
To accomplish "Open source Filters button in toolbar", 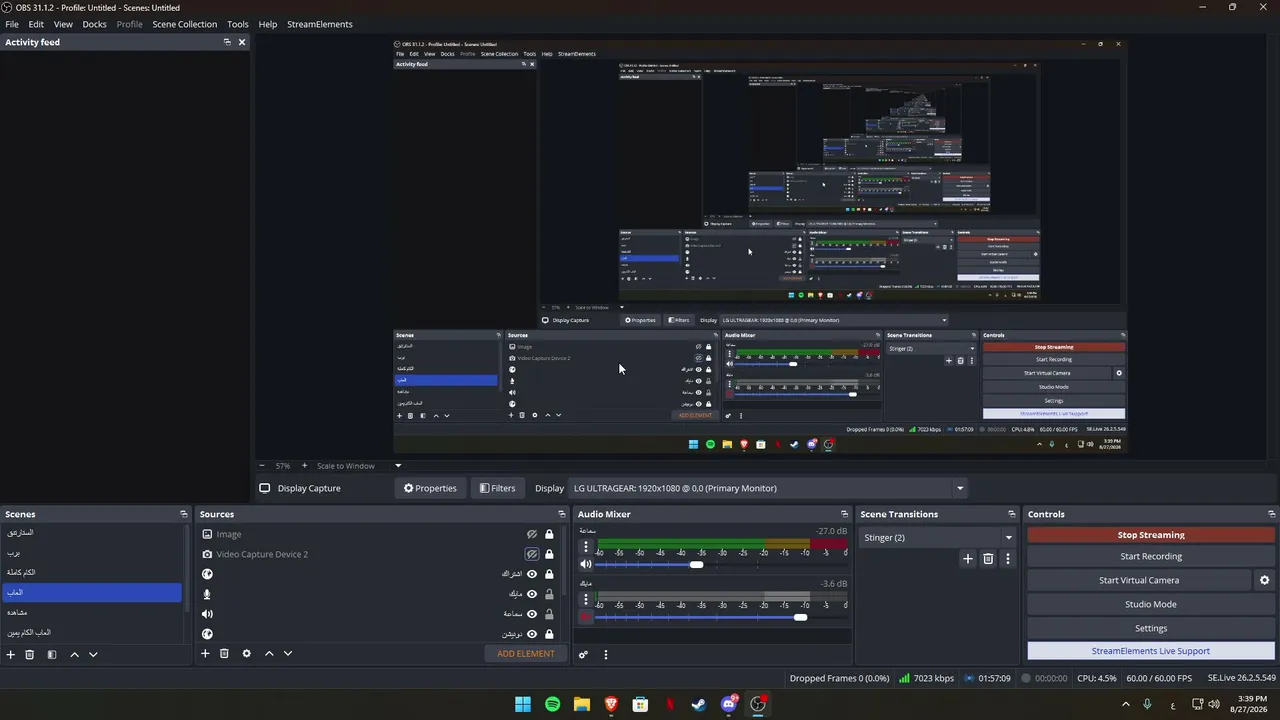I will 497,488.
